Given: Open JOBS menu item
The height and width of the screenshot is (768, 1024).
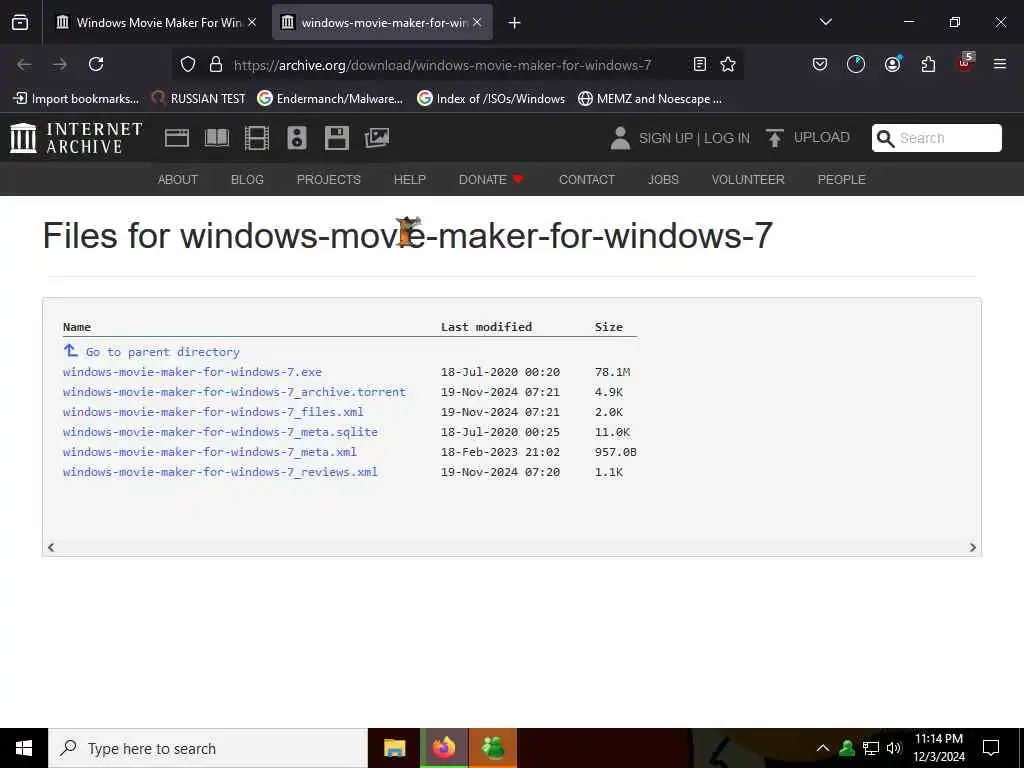Looking at the screenshot, I should 663,180.
